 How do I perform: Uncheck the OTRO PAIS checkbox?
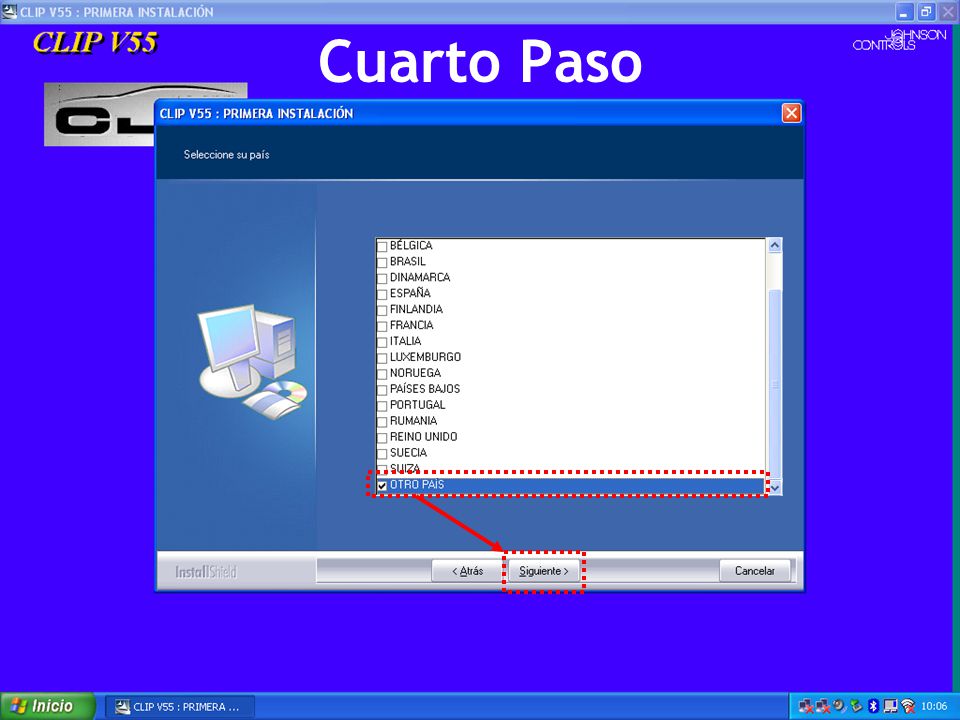pyautogui.click(x=382, y=486)
